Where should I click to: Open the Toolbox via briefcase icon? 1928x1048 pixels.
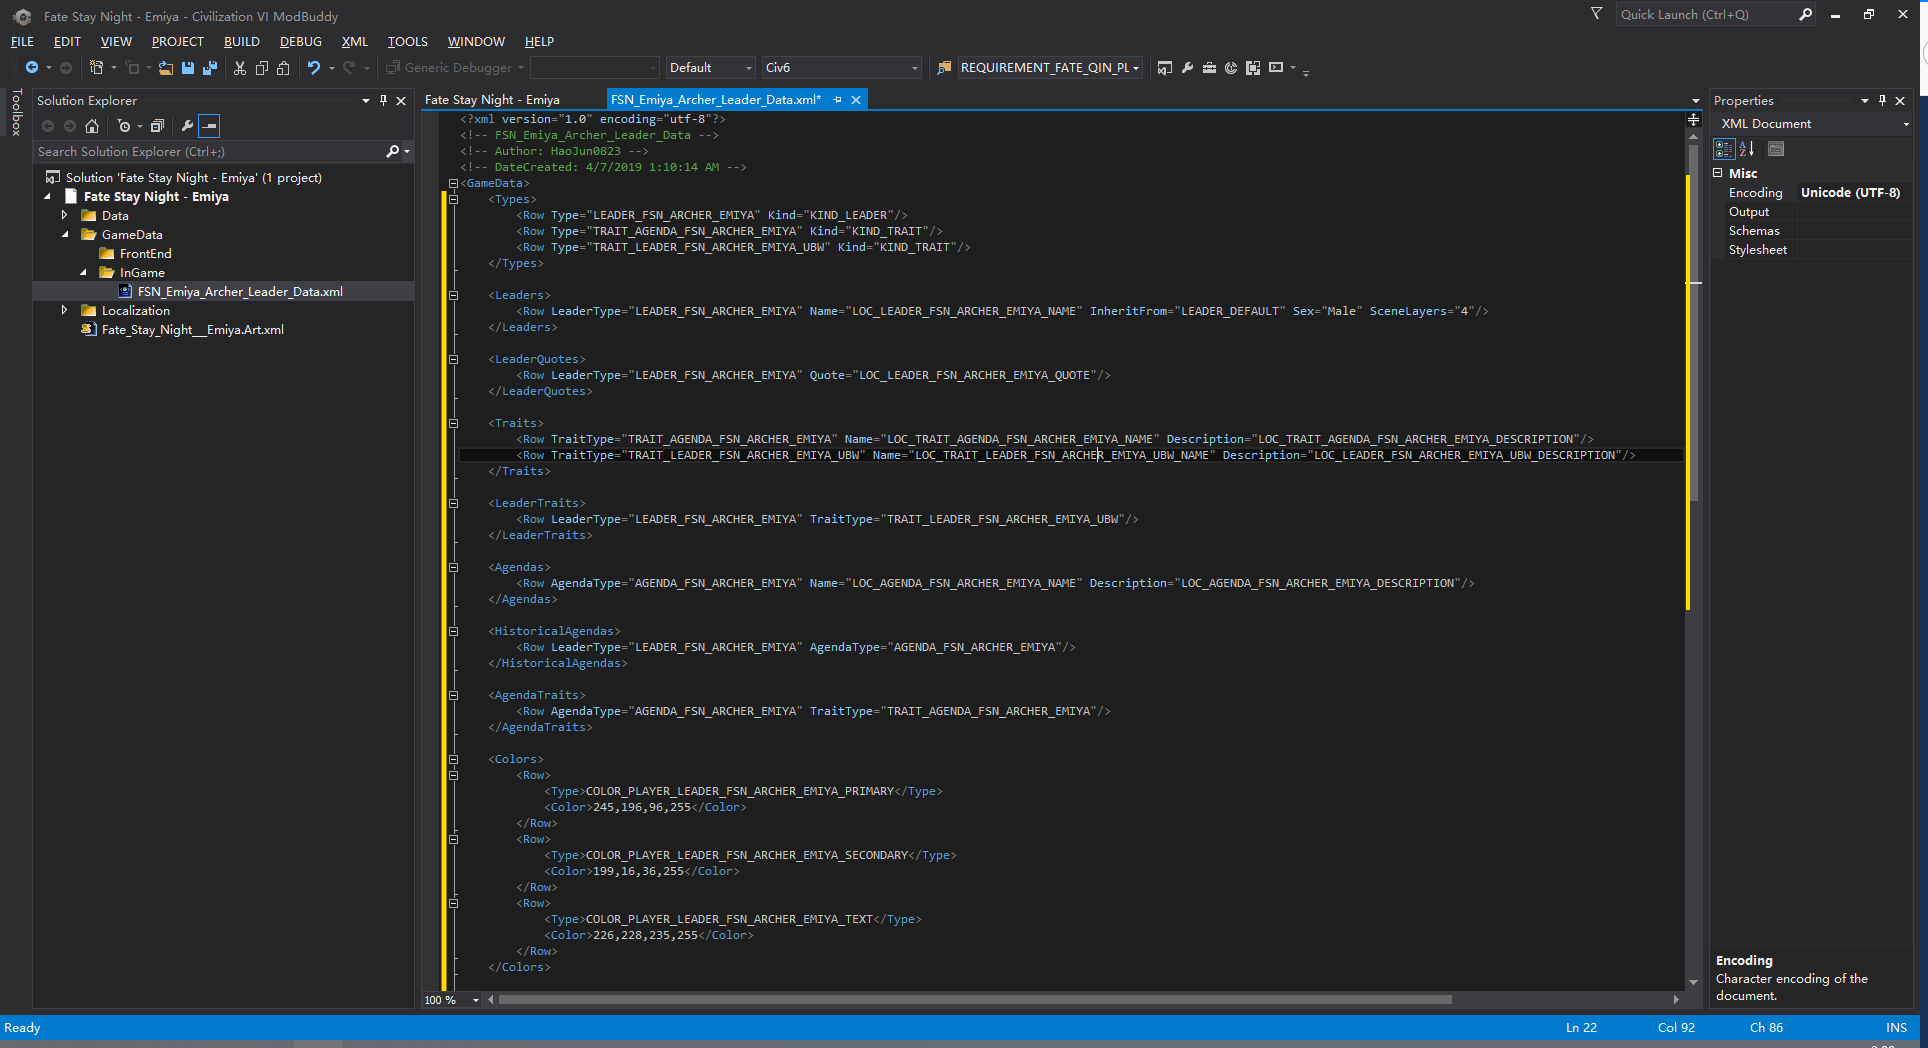(x=1209, y=68)
